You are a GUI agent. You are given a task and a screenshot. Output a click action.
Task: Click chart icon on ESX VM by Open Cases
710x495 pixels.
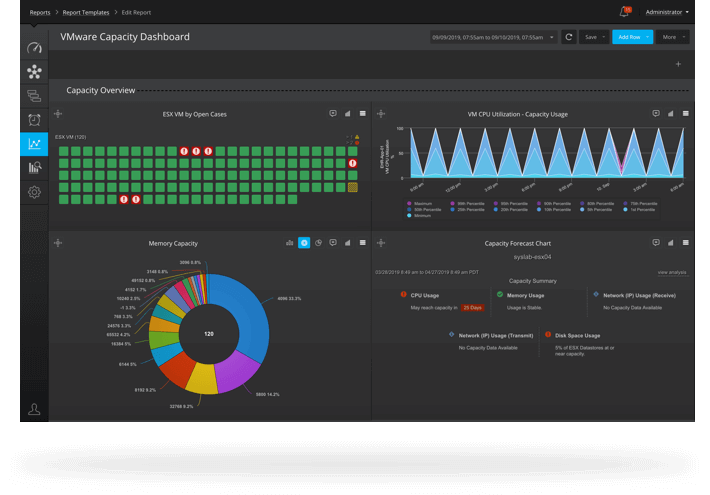pyautogui.click(x=348, y=114)
